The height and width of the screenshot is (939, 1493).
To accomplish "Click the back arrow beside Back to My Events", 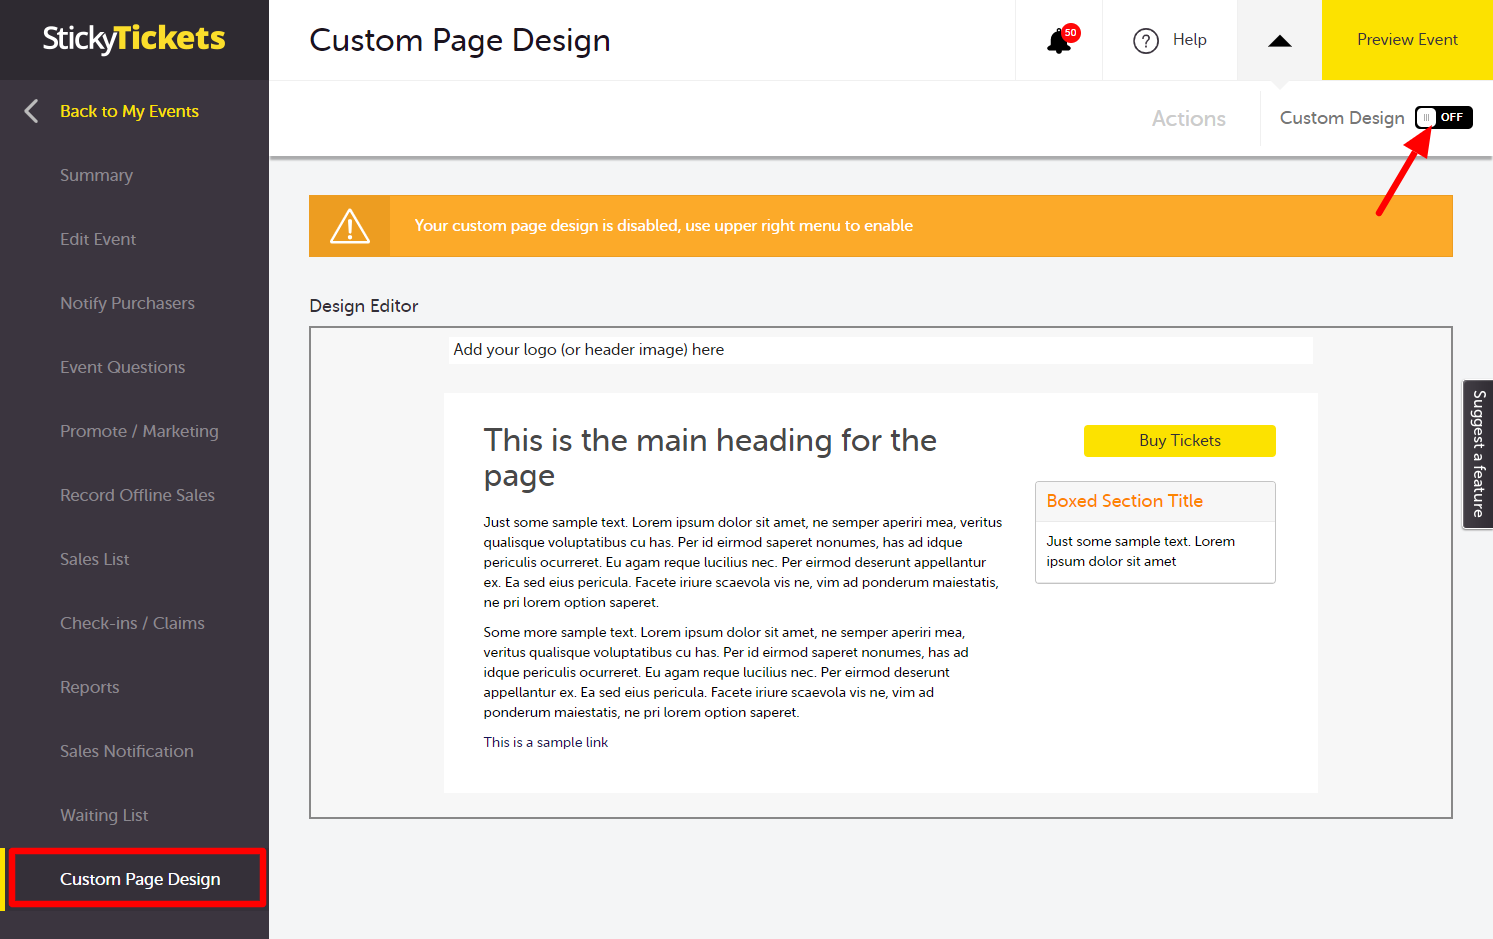I will pyautogui.click(x=31, y=110).
